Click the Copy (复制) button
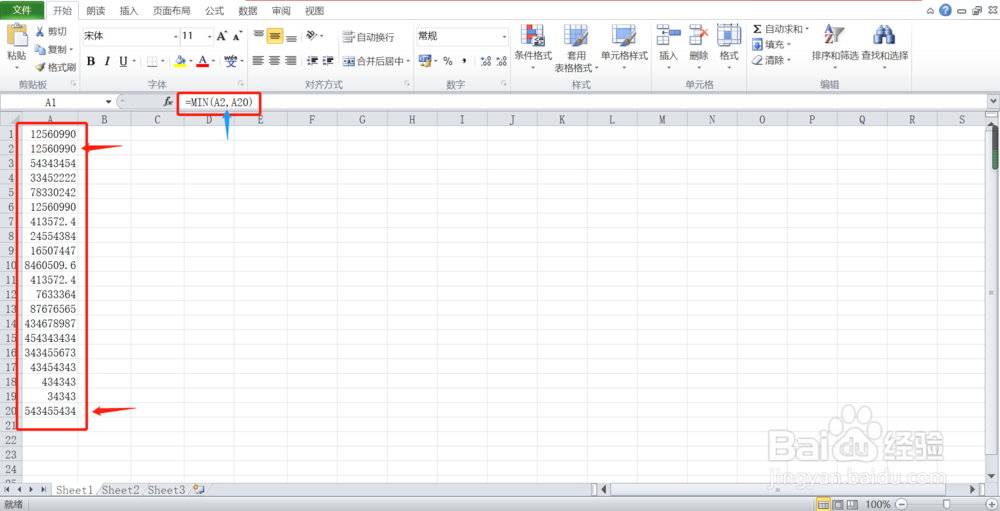This screenshot has width=1000, height=511. click(x=55, y=49)
